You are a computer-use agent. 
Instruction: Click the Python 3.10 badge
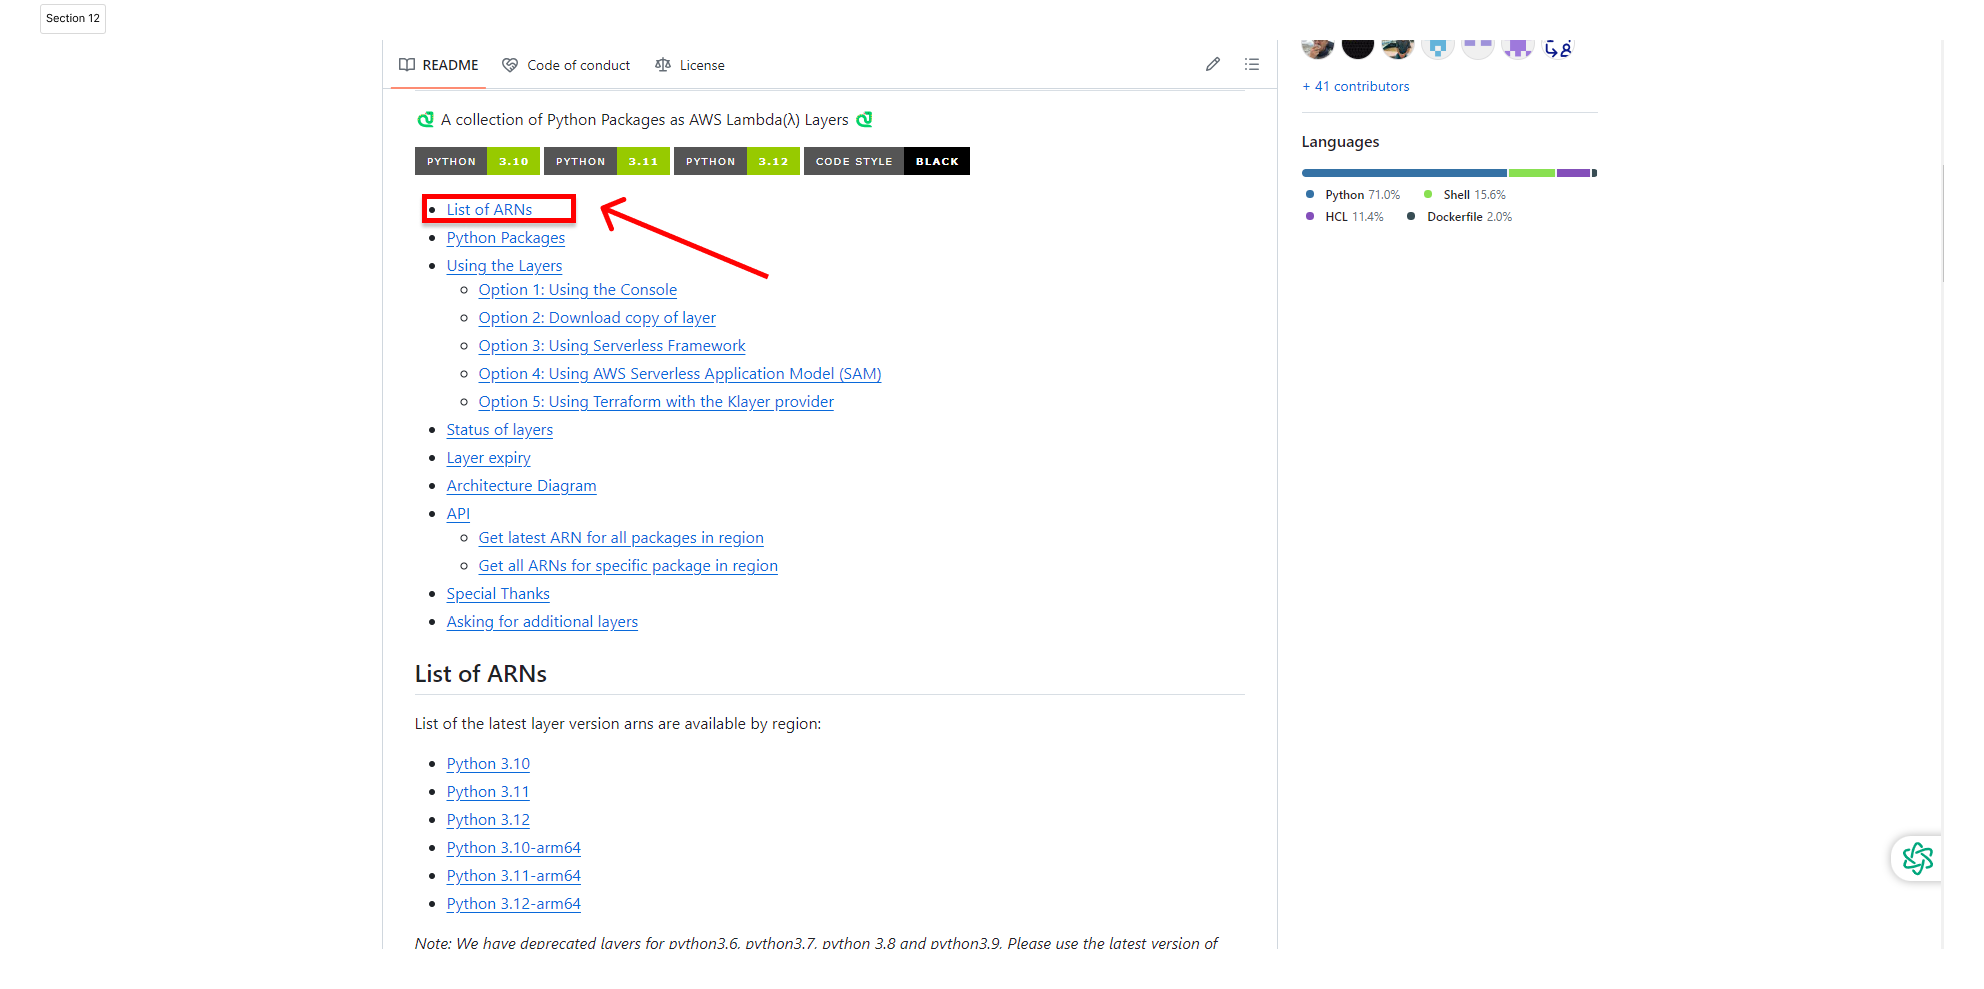pos(477,161)
